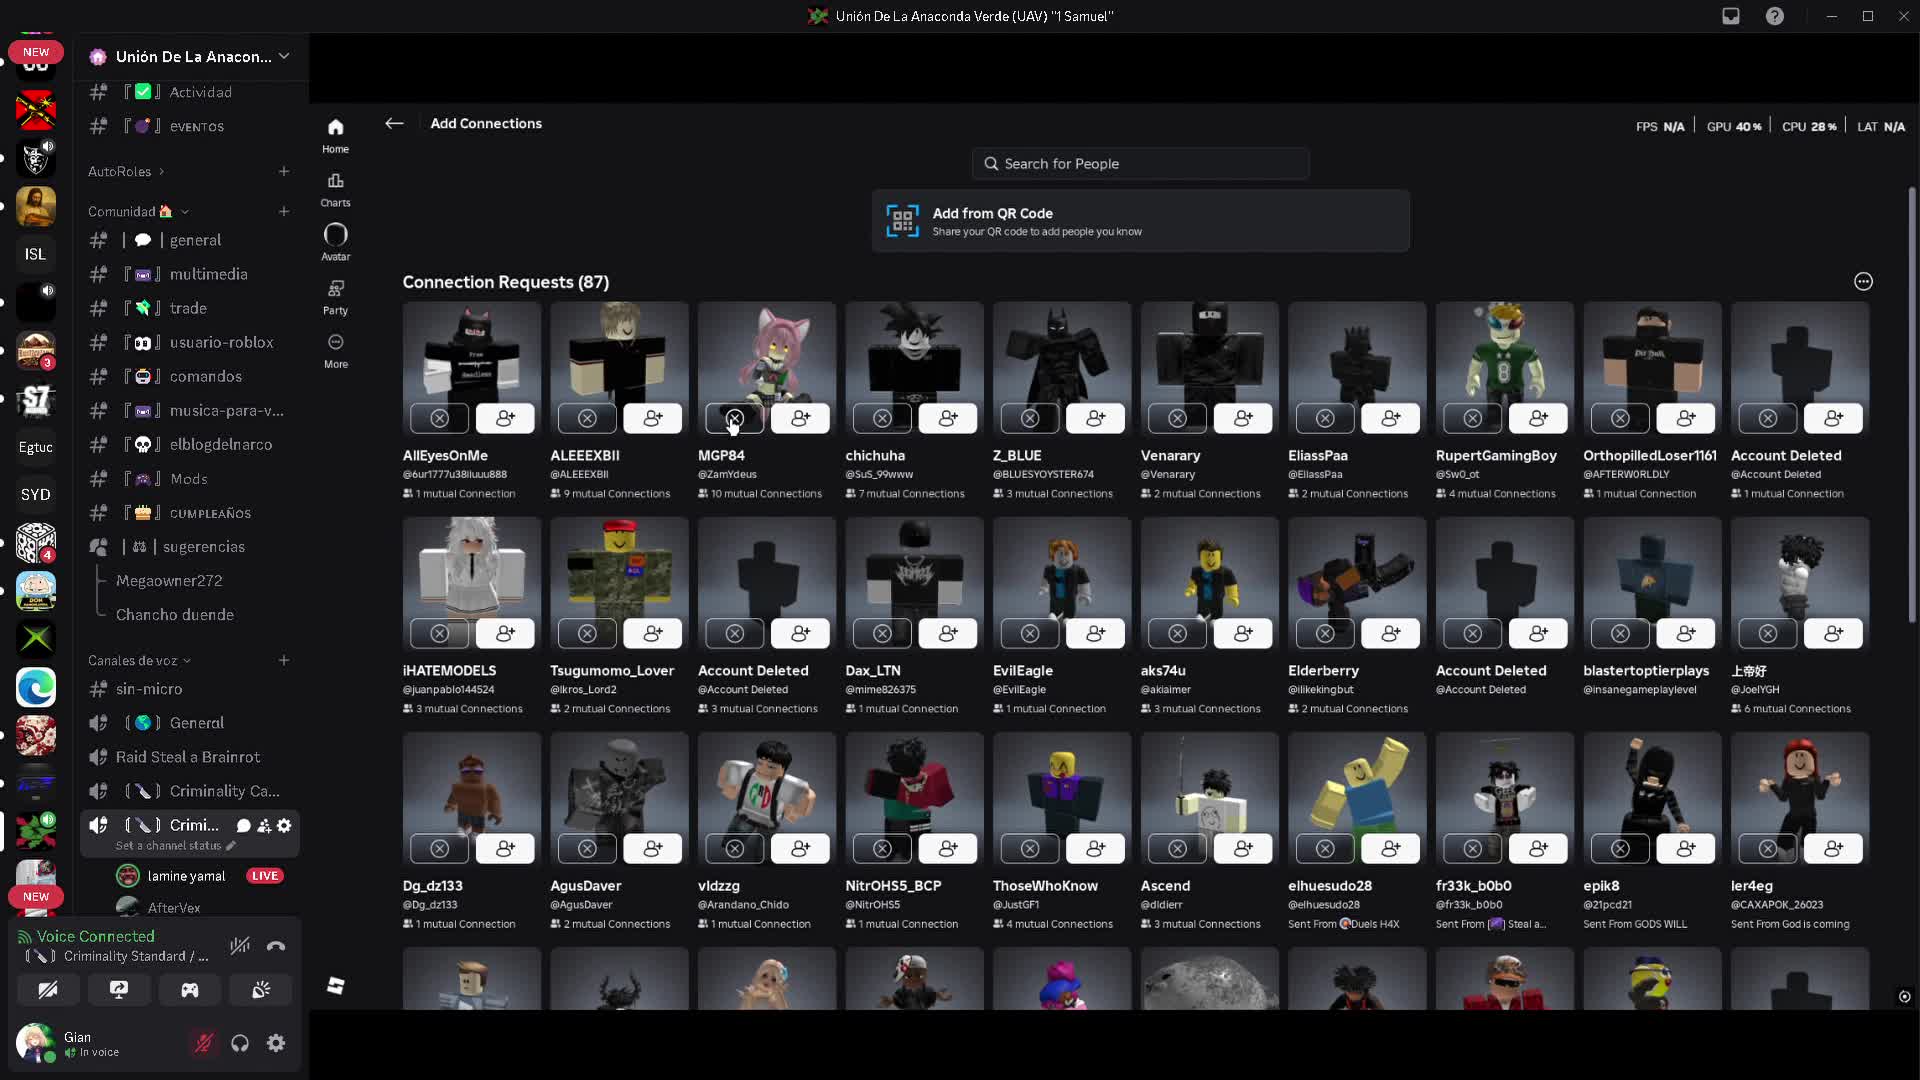The height and width of the screenshot is (1080, 1920).
Task: Unmute the microphone in the user panel
Action: point(204,1043)
